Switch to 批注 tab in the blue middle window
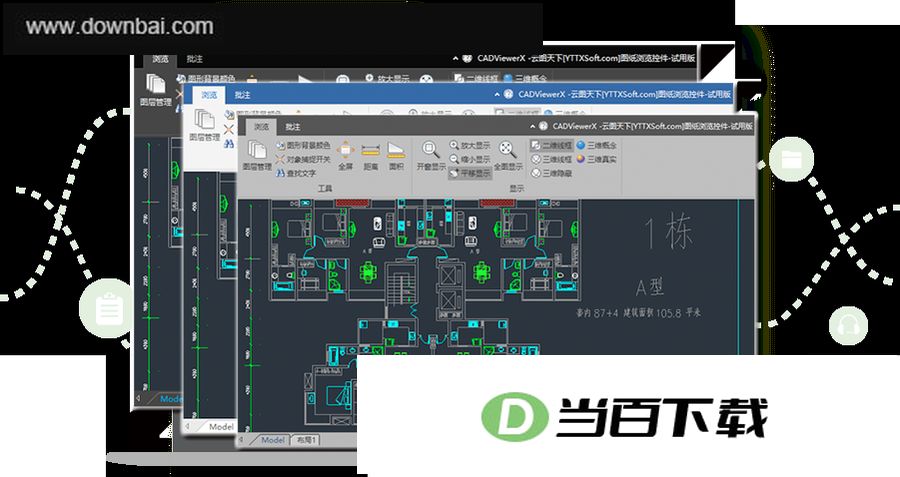This screenshot has width=900, height=477. point(242,95)
